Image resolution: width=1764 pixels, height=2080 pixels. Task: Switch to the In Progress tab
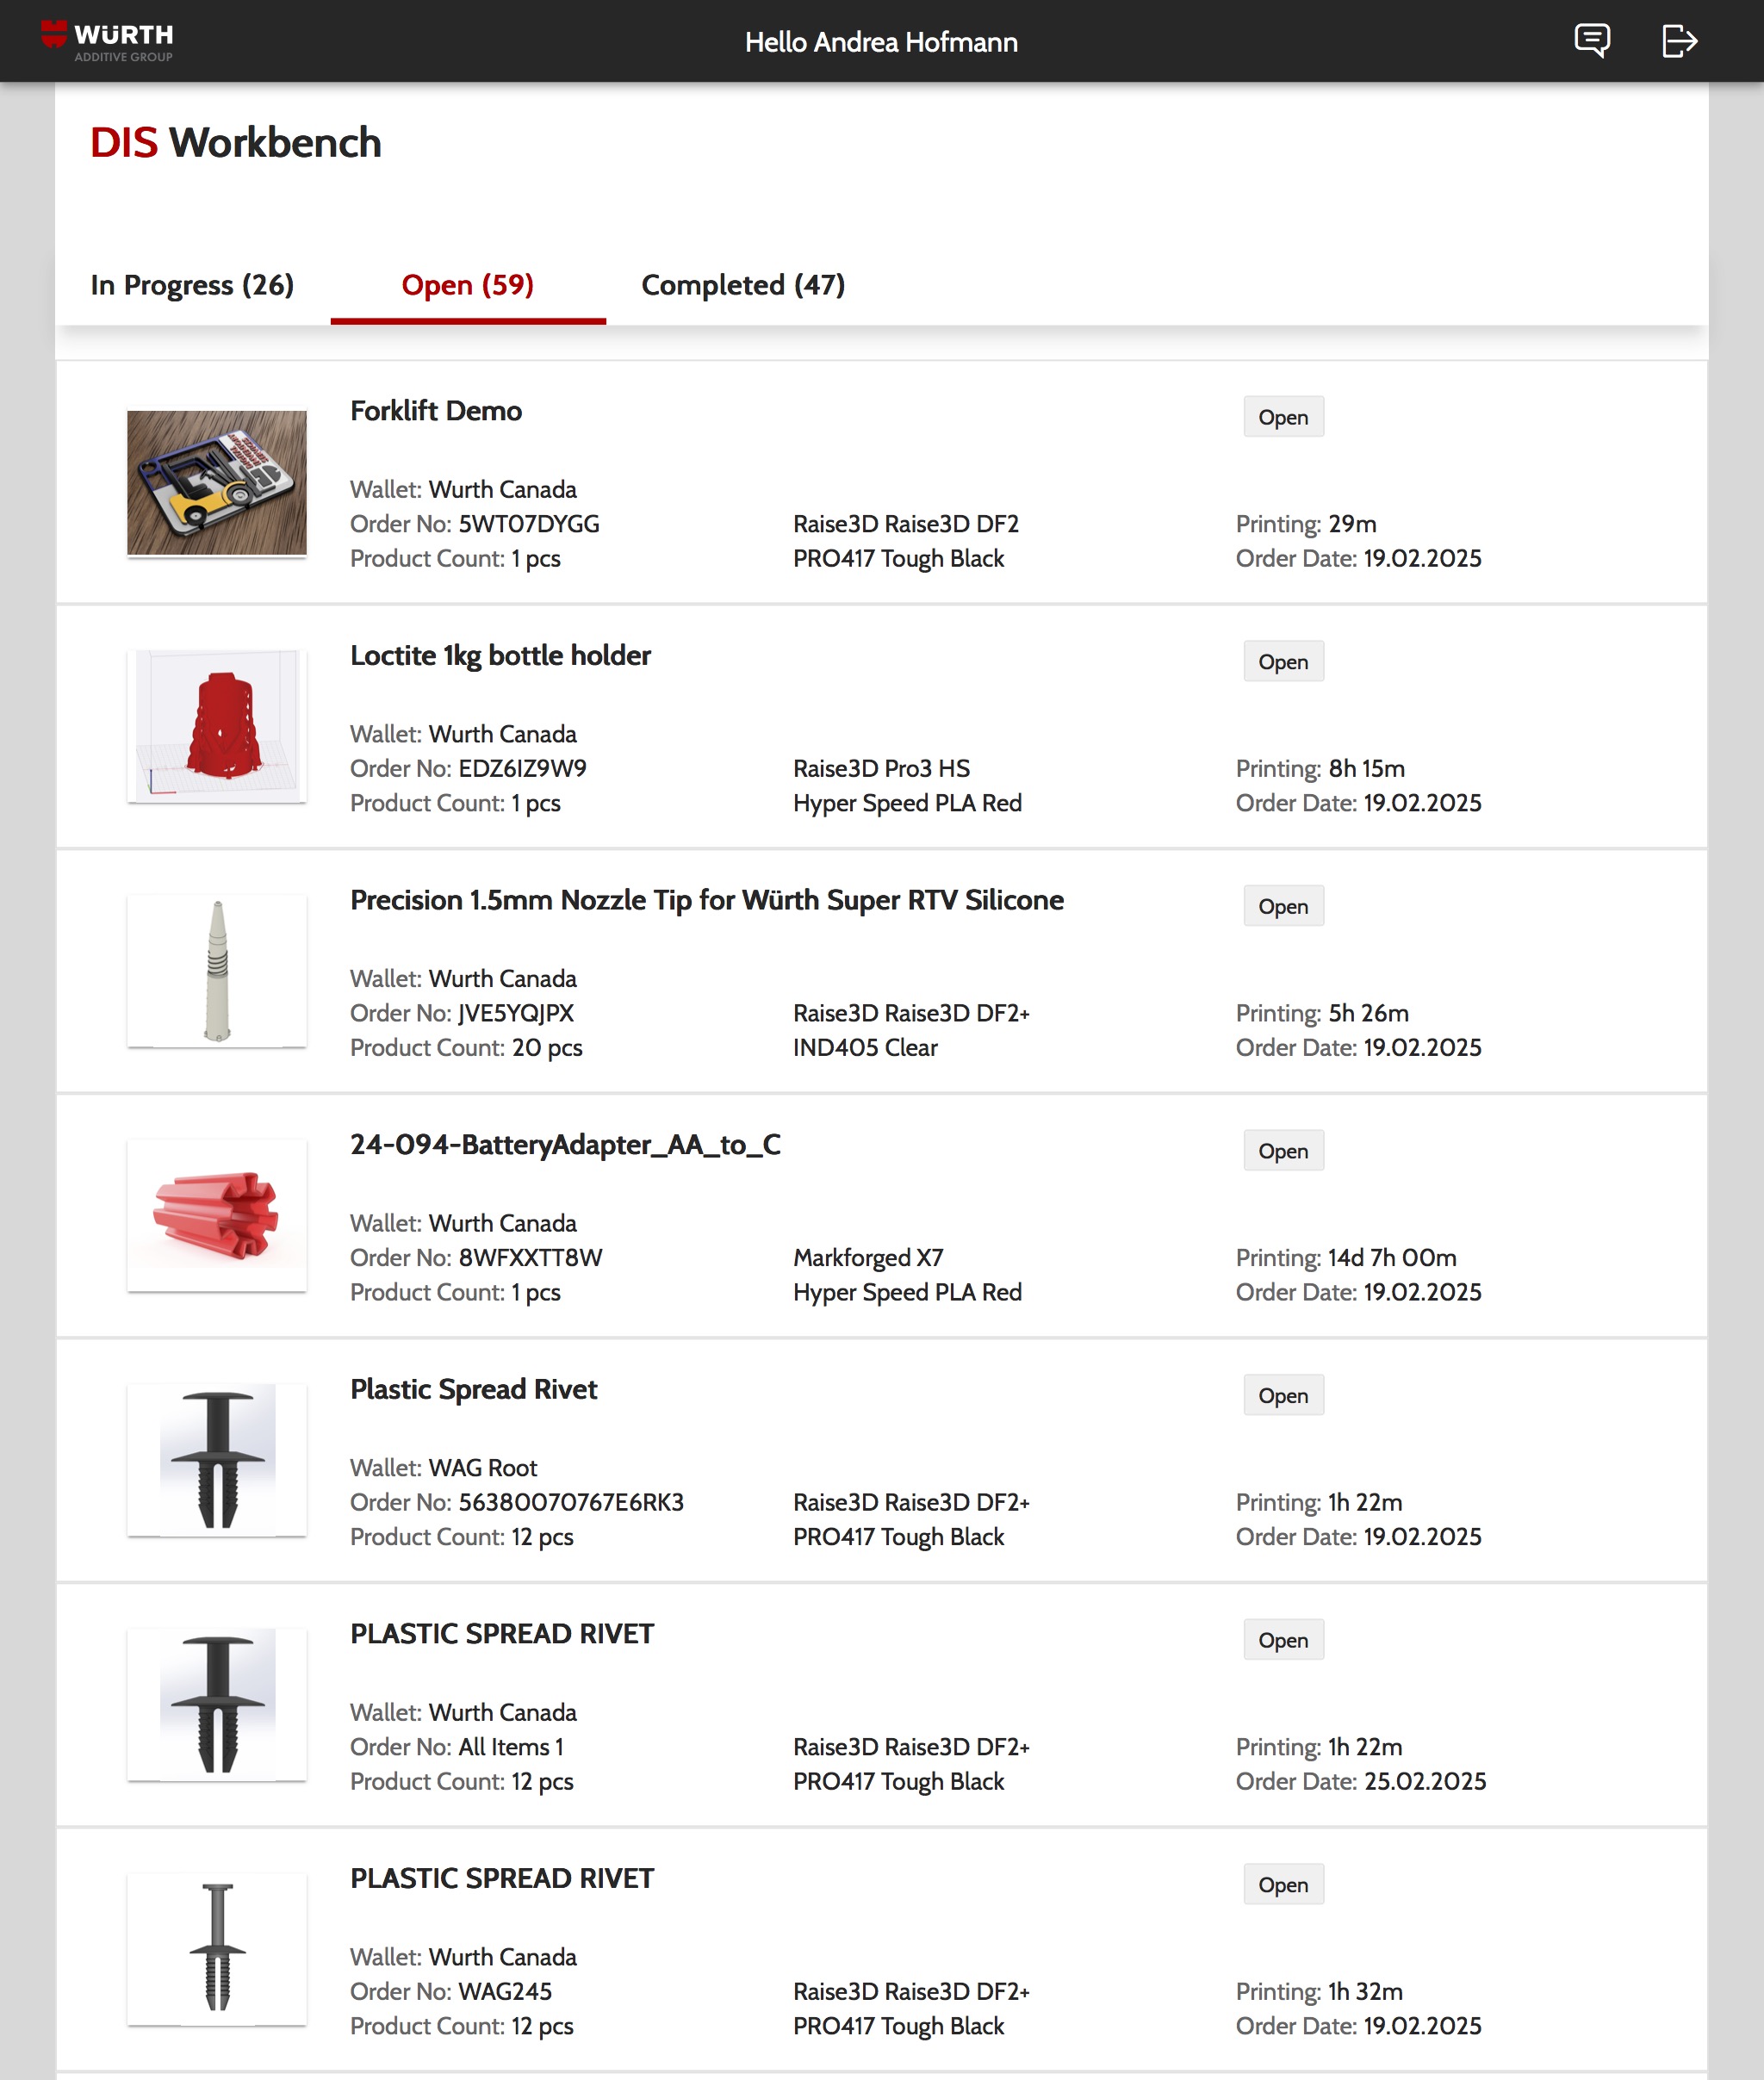pyautogui.click(x=192, y=285)
